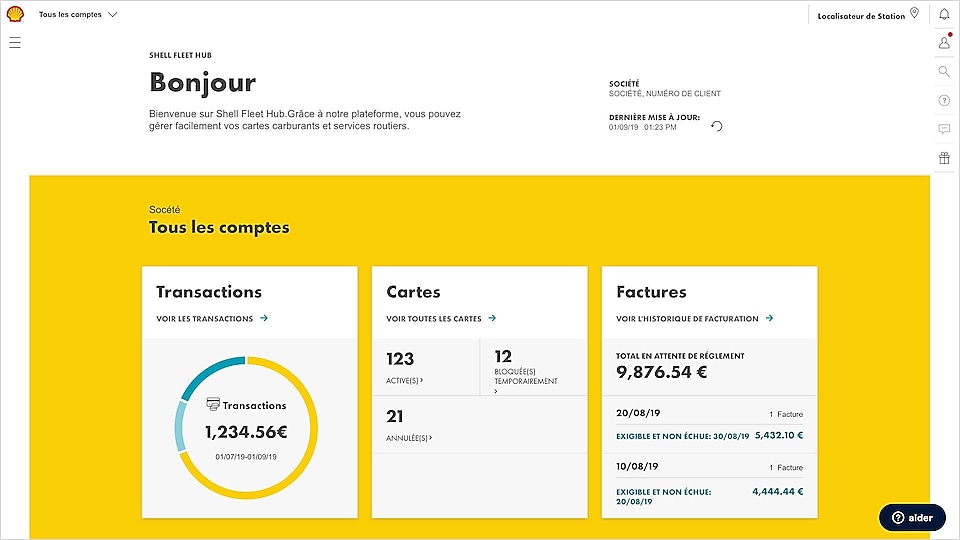
Task: Open the hamburger menu
Action: (15, 42)
